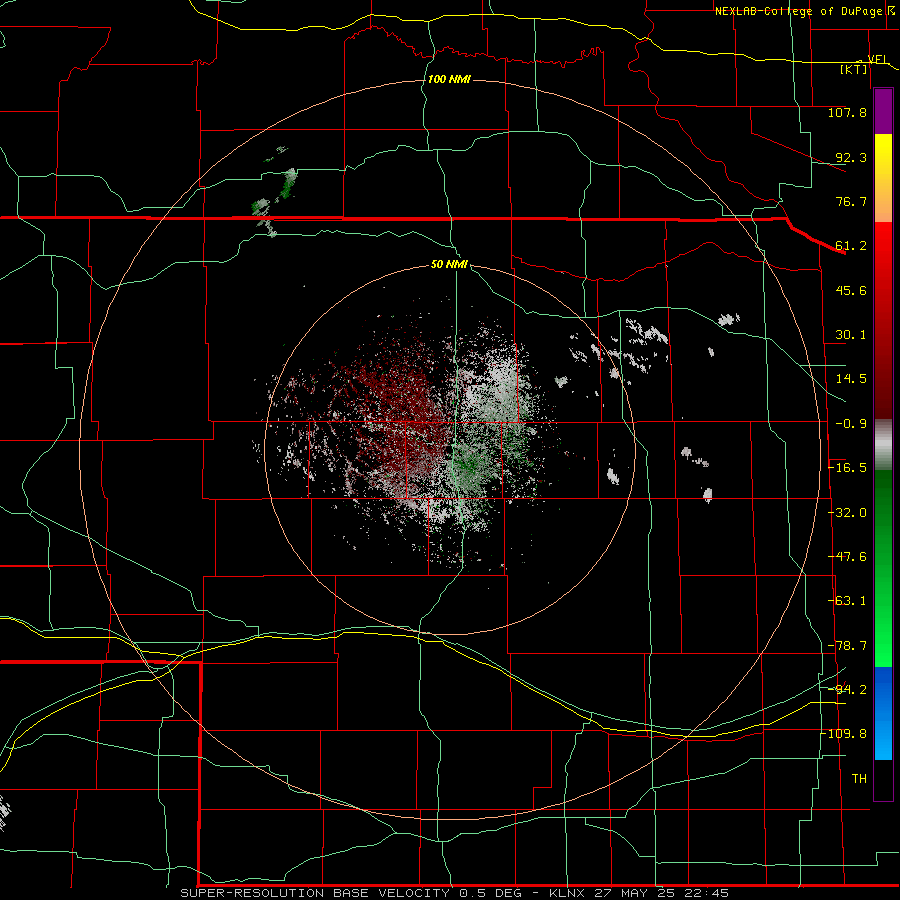
Task: Click the 30.1 velocity scale value
Action: coord(851,335)
